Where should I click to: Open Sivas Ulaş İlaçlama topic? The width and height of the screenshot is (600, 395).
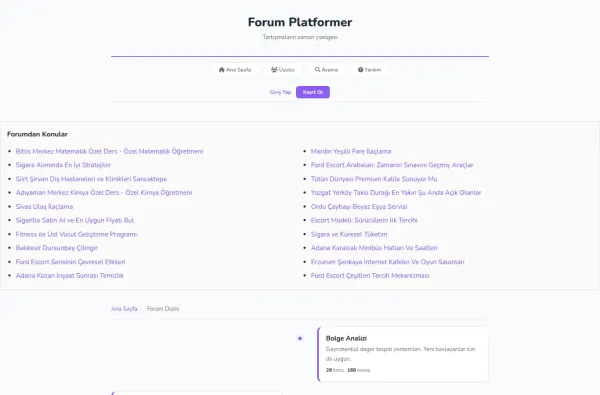[x=44, y=206]
